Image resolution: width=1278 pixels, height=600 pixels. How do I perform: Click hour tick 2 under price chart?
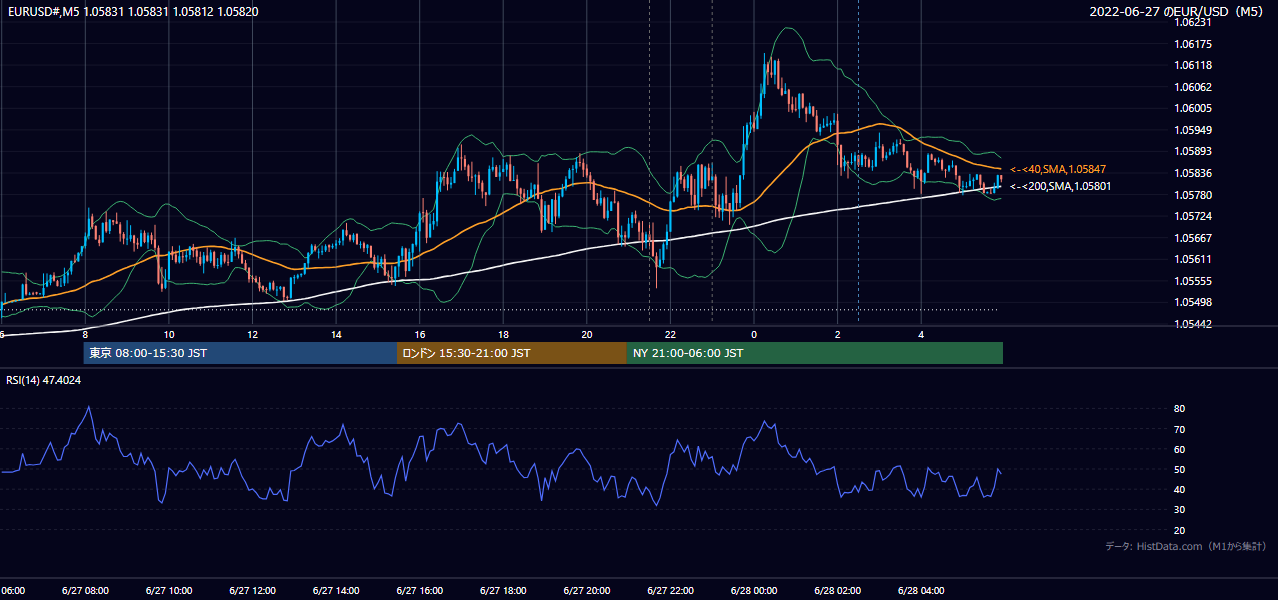tap(838, 334)
